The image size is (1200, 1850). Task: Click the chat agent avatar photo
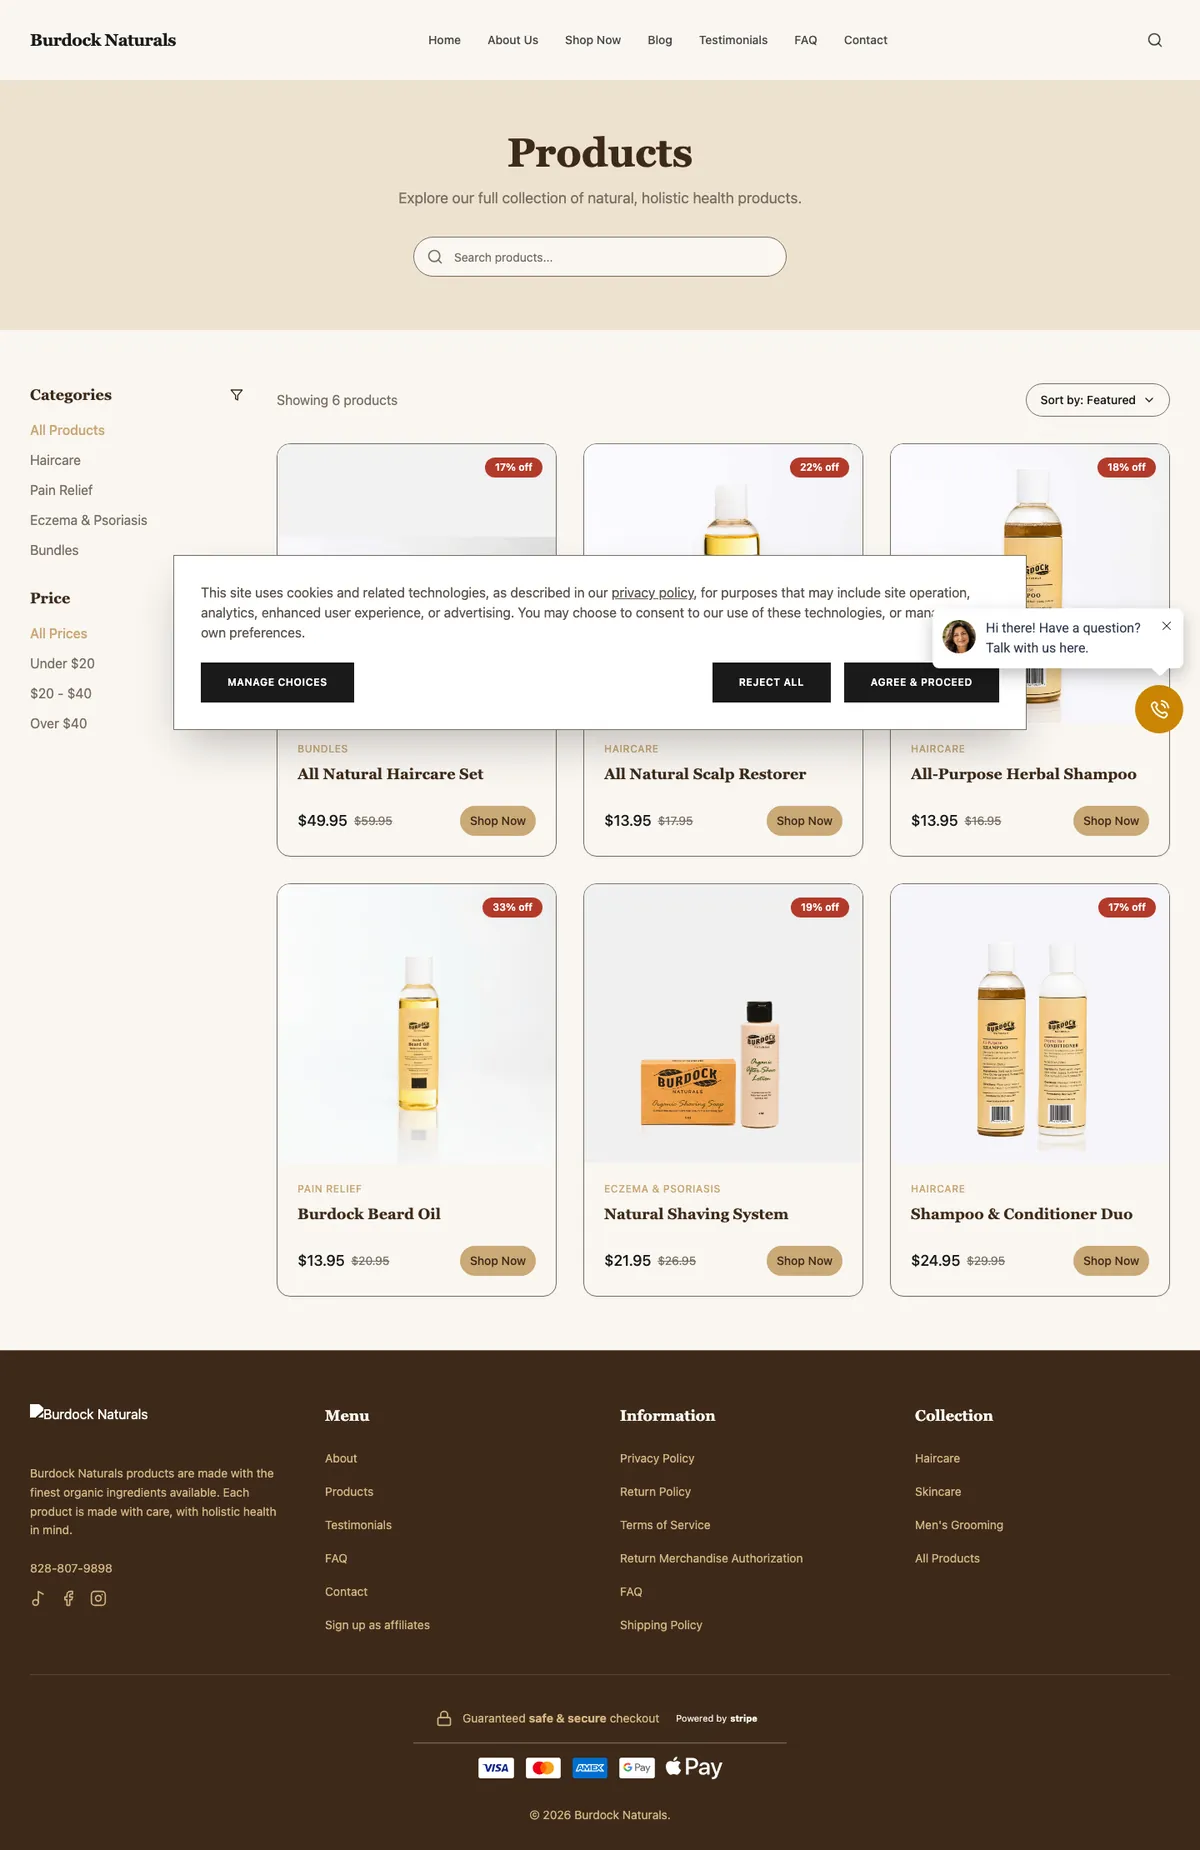pyautogui.click(x=959, y=637)
